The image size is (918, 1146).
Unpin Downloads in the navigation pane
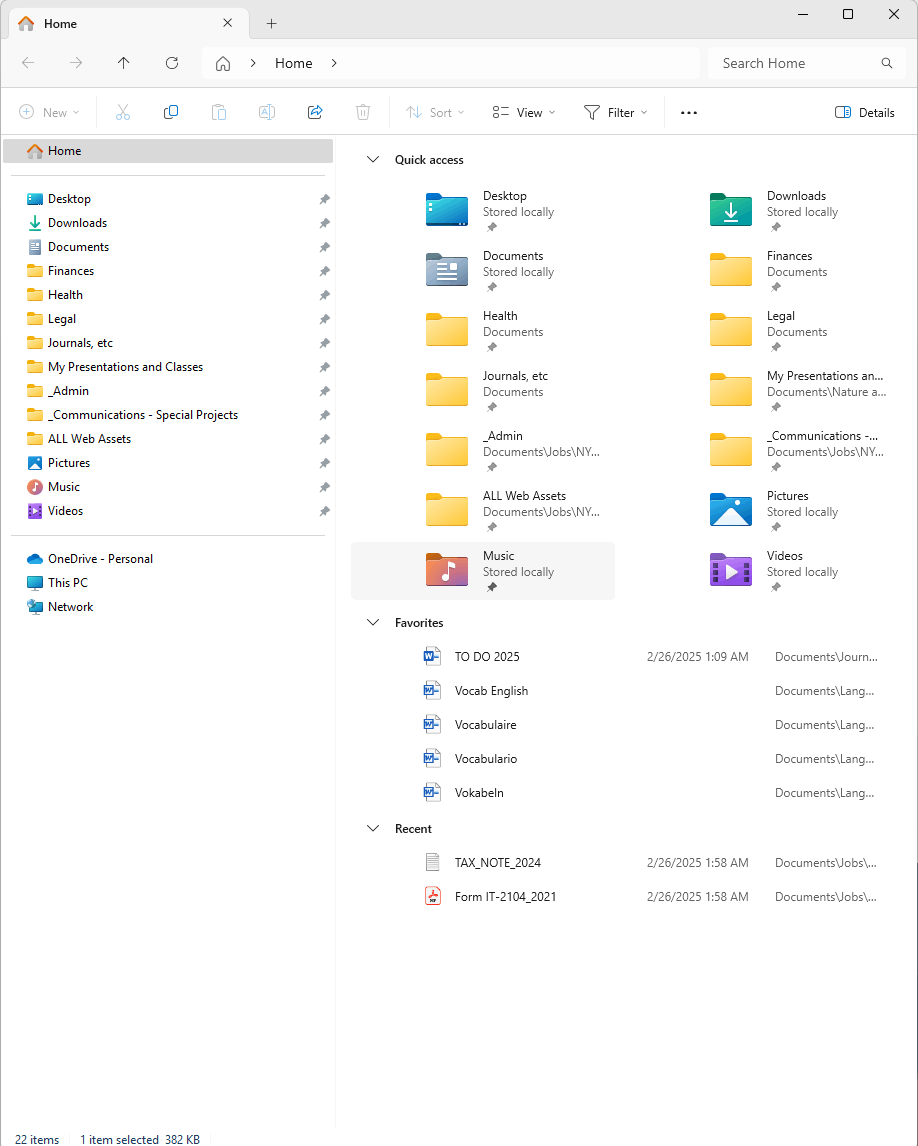click(325, 223)
